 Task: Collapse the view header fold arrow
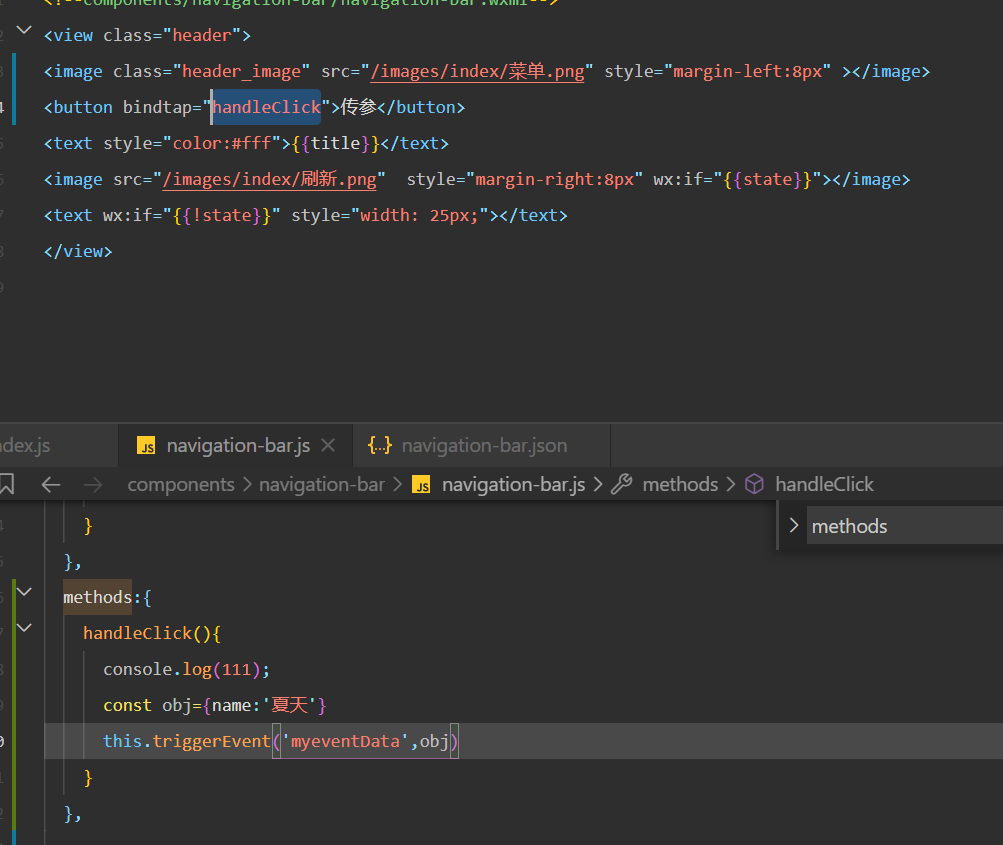point(24,29)
